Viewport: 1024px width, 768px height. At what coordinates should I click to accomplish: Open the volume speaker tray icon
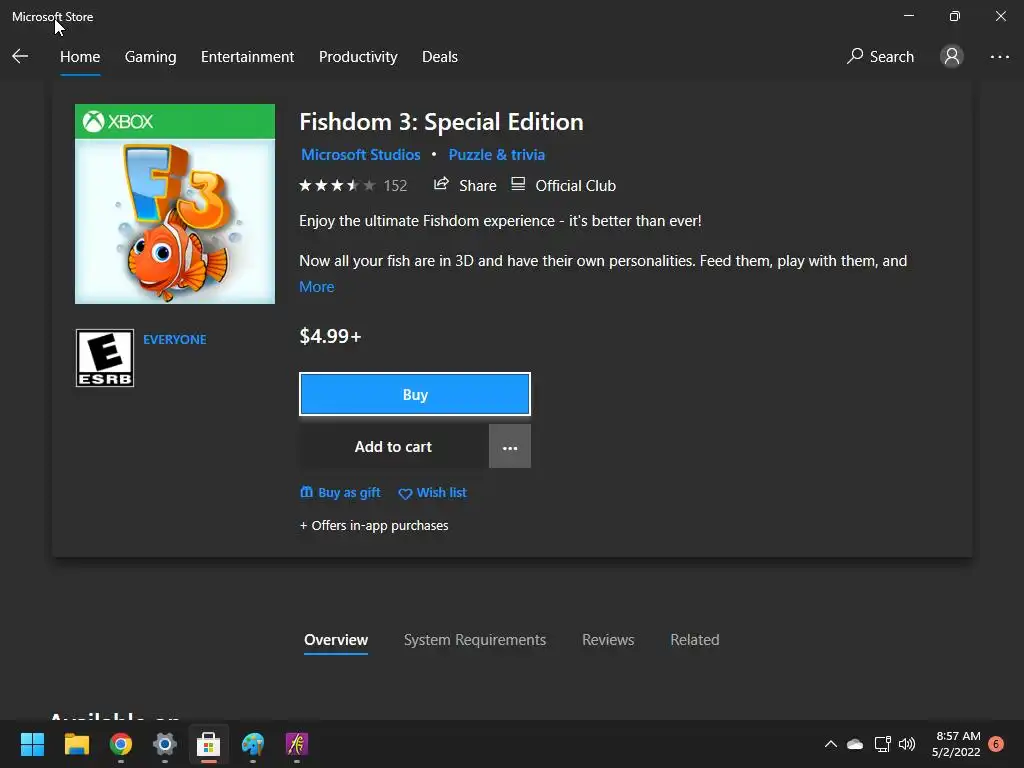pyautogui.click(x=906, y=744)
